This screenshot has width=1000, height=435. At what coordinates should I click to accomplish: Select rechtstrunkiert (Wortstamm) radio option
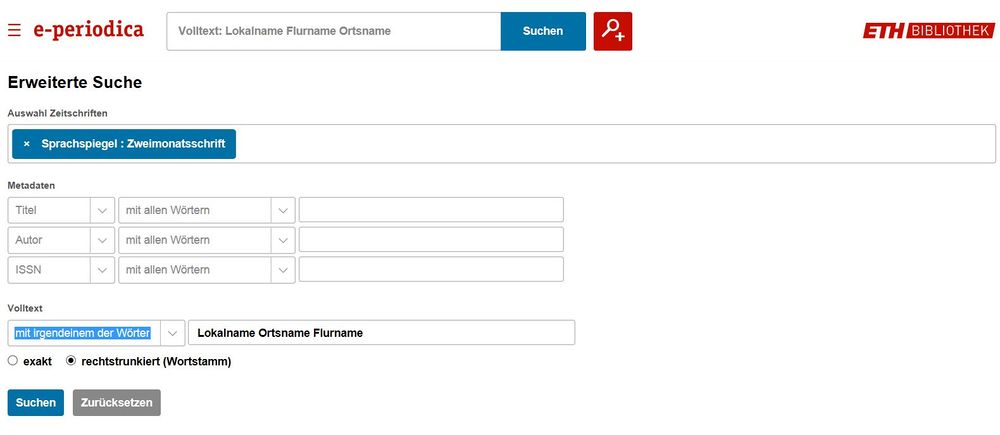[x=71, y=361]
